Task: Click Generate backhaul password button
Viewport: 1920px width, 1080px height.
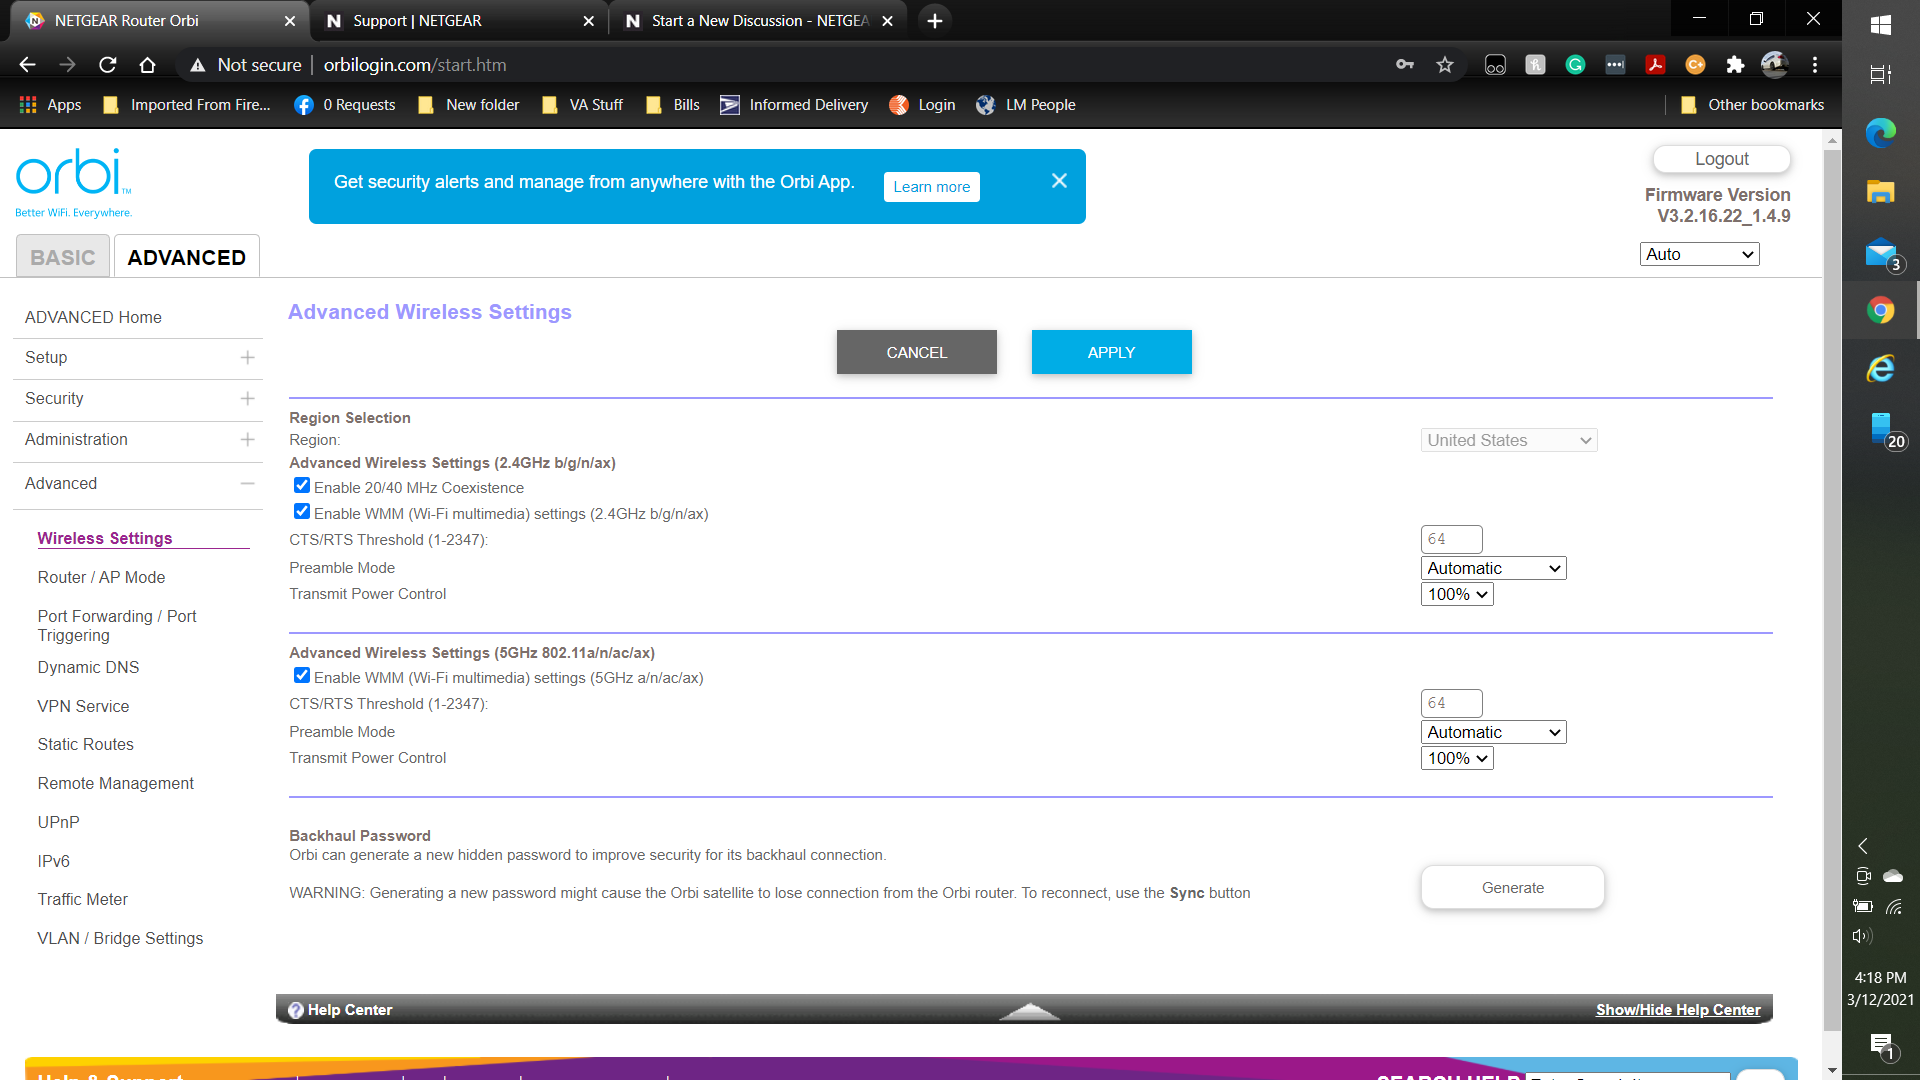Action: pyautogui.click(x=1512, y=888)
